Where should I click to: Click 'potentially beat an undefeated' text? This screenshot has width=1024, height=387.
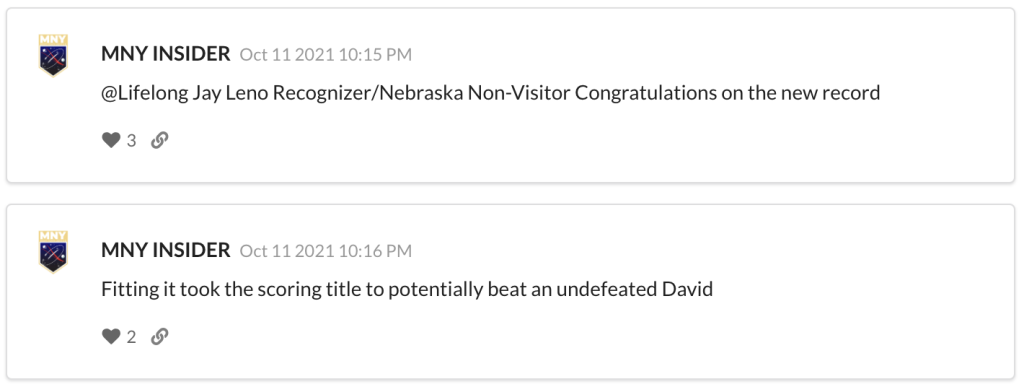coord(522,288)
